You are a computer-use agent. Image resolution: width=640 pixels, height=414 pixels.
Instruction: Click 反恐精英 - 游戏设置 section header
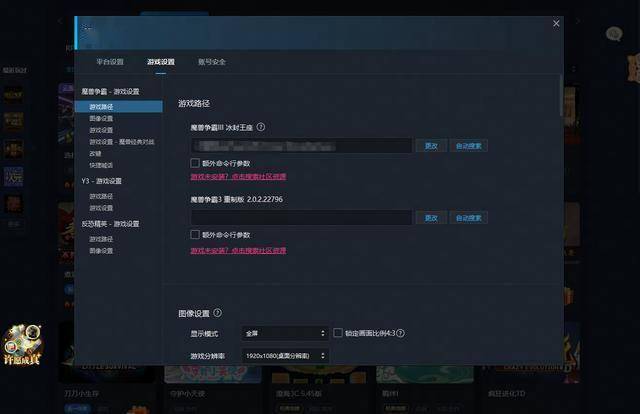(110, 224)
